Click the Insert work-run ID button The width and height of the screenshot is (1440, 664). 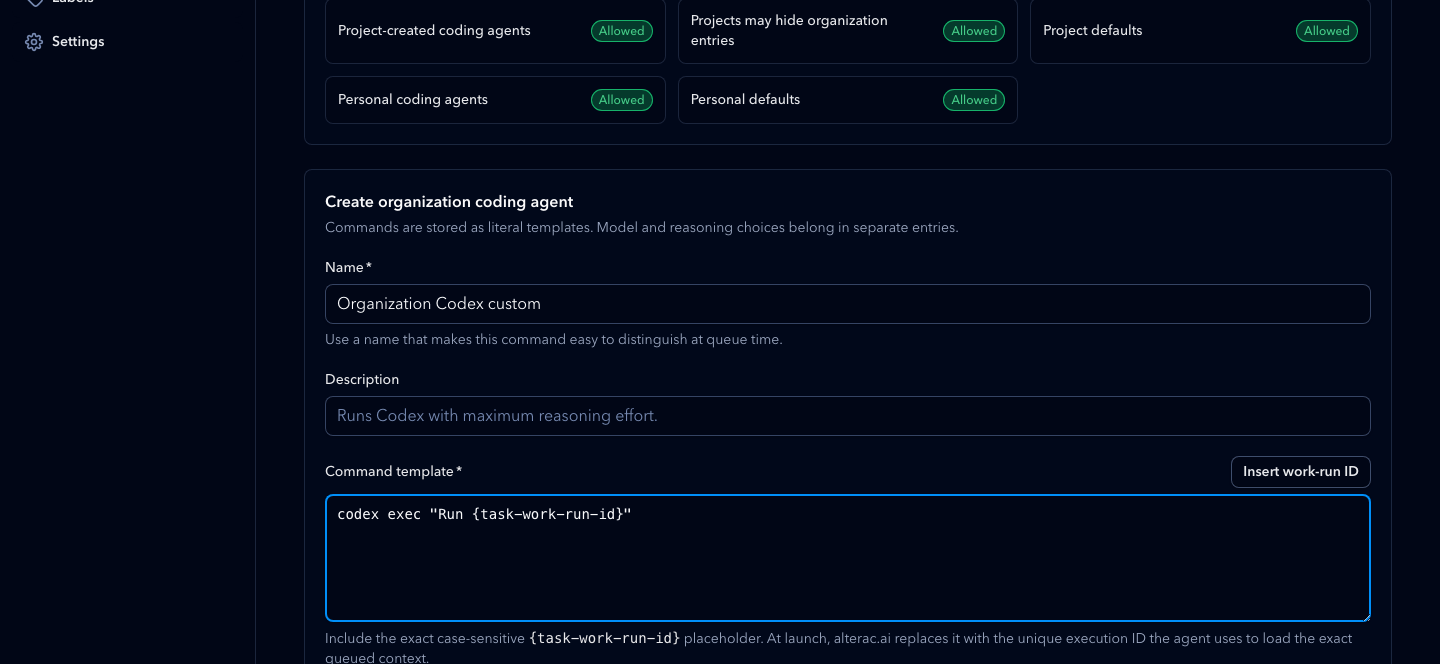pos(1300,472)
